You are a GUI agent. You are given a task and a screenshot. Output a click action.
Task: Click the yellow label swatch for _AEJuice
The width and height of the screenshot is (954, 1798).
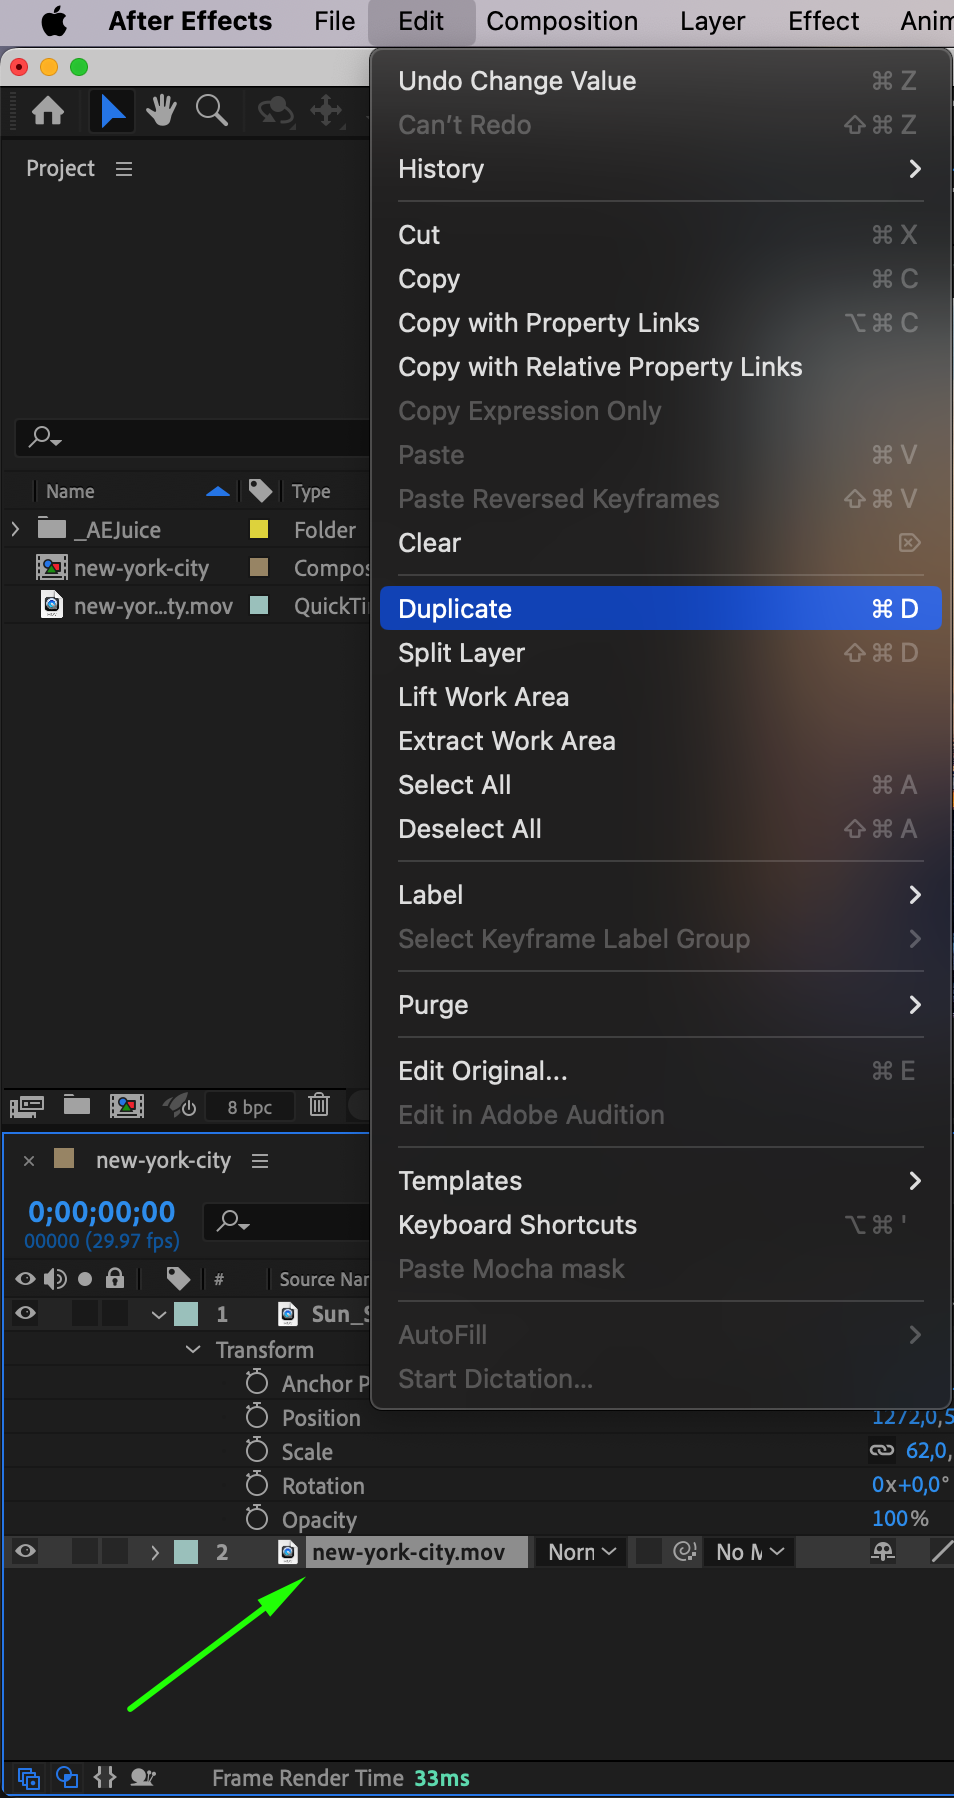pyautogui.click(x=259, y=529)
